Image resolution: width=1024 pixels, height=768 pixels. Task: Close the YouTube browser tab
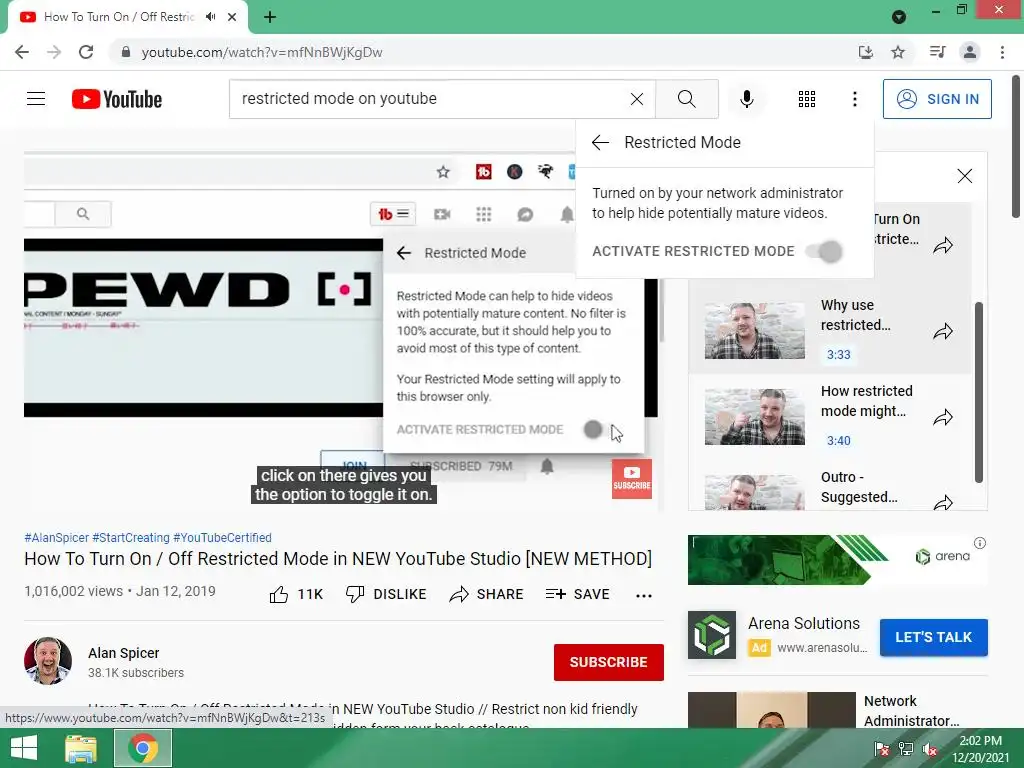click(232, 17)
